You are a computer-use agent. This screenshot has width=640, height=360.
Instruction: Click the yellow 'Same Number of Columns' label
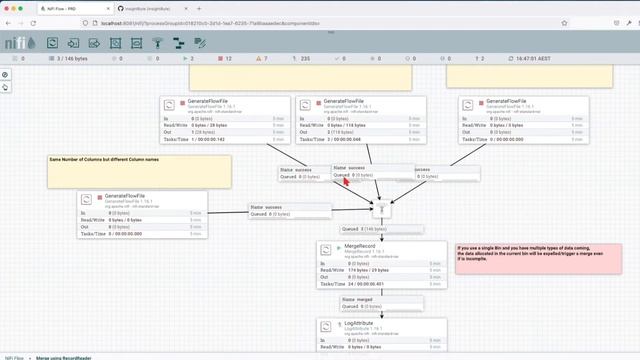tap(140, 171)
